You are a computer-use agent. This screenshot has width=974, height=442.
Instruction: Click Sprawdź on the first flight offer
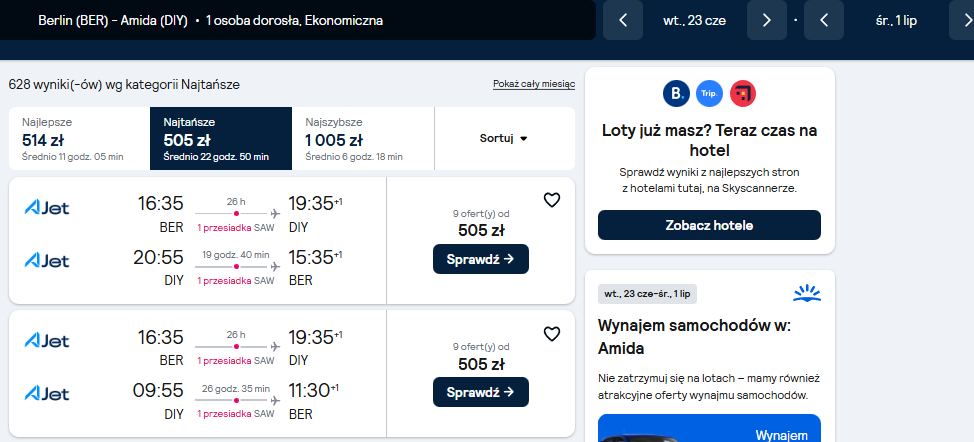[481, 259]
